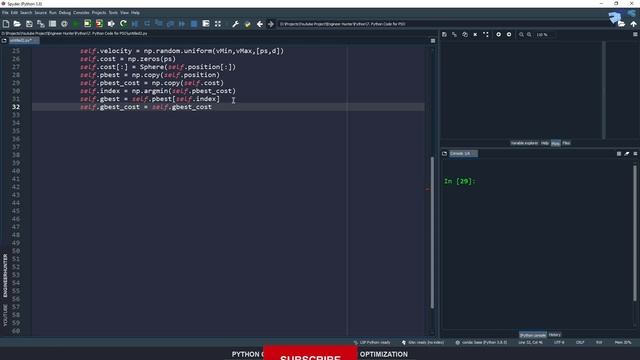Open the Projects menu

pos(99,13)
